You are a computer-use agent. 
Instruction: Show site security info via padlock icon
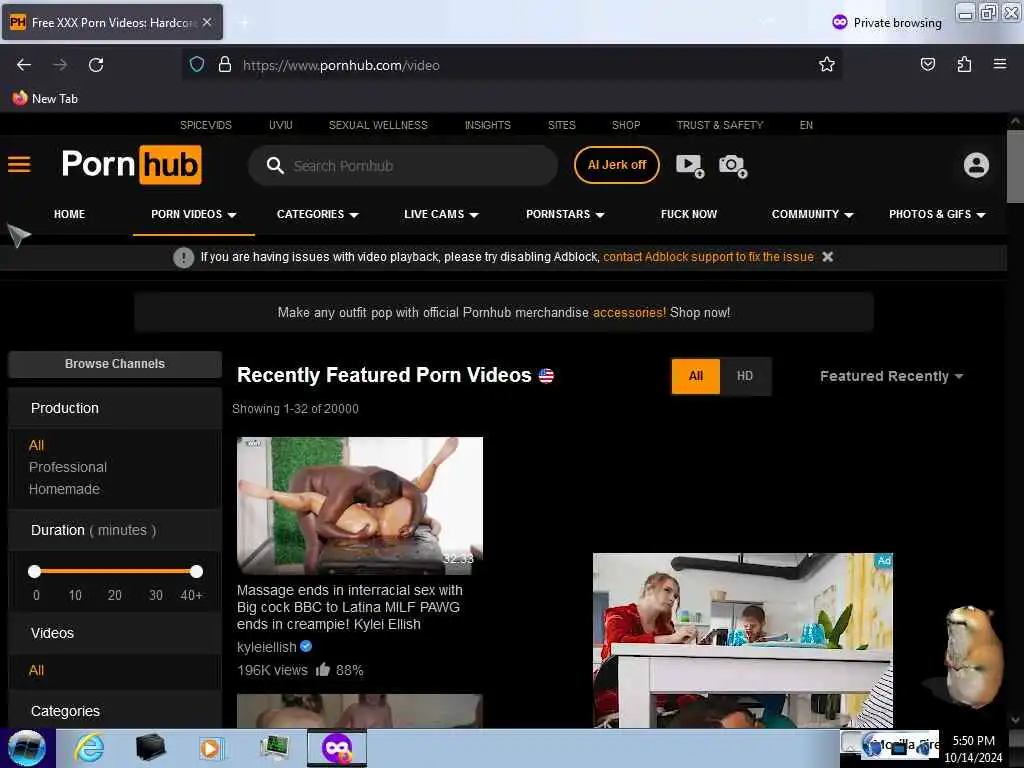point(225,65)
